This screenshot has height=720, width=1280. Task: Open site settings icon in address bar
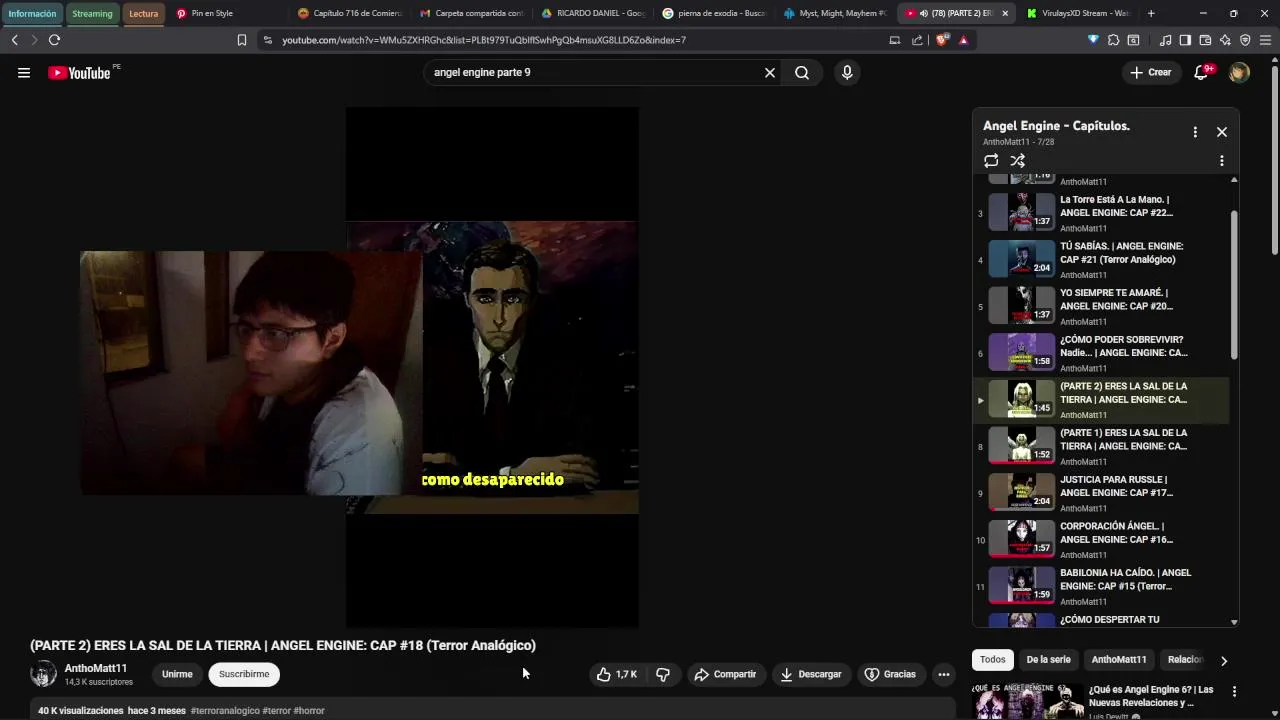[267, 40]
